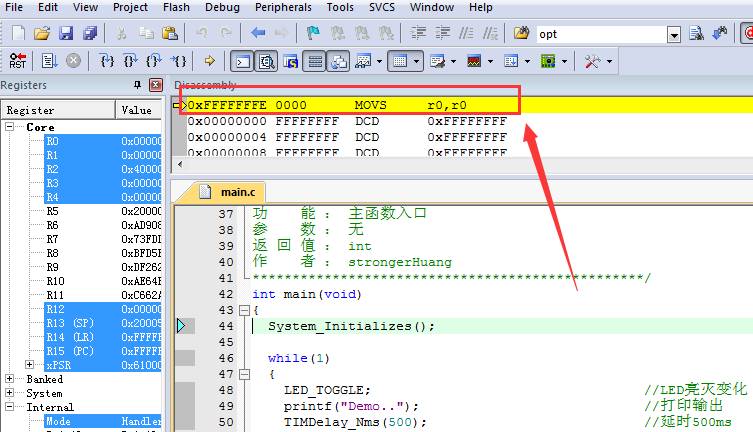Click the Step Over braces icon

tap(131, 61)
